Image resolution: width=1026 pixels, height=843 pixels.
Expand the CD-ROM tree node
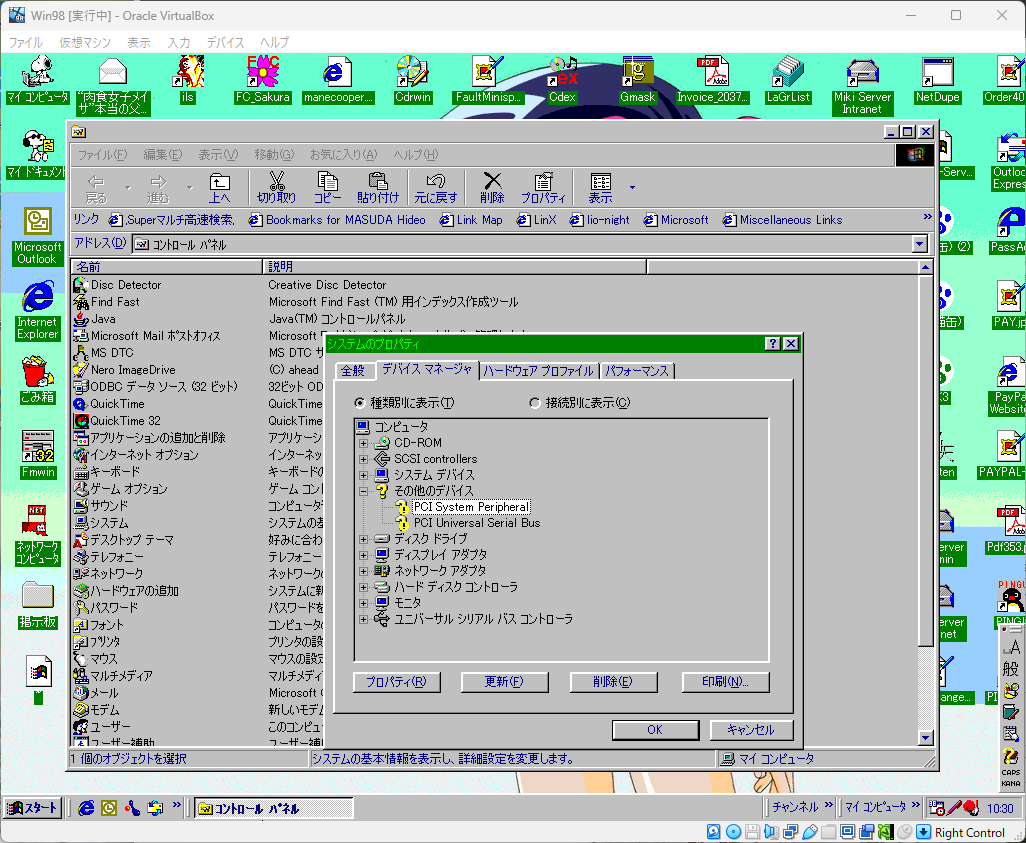coord(364,443)
